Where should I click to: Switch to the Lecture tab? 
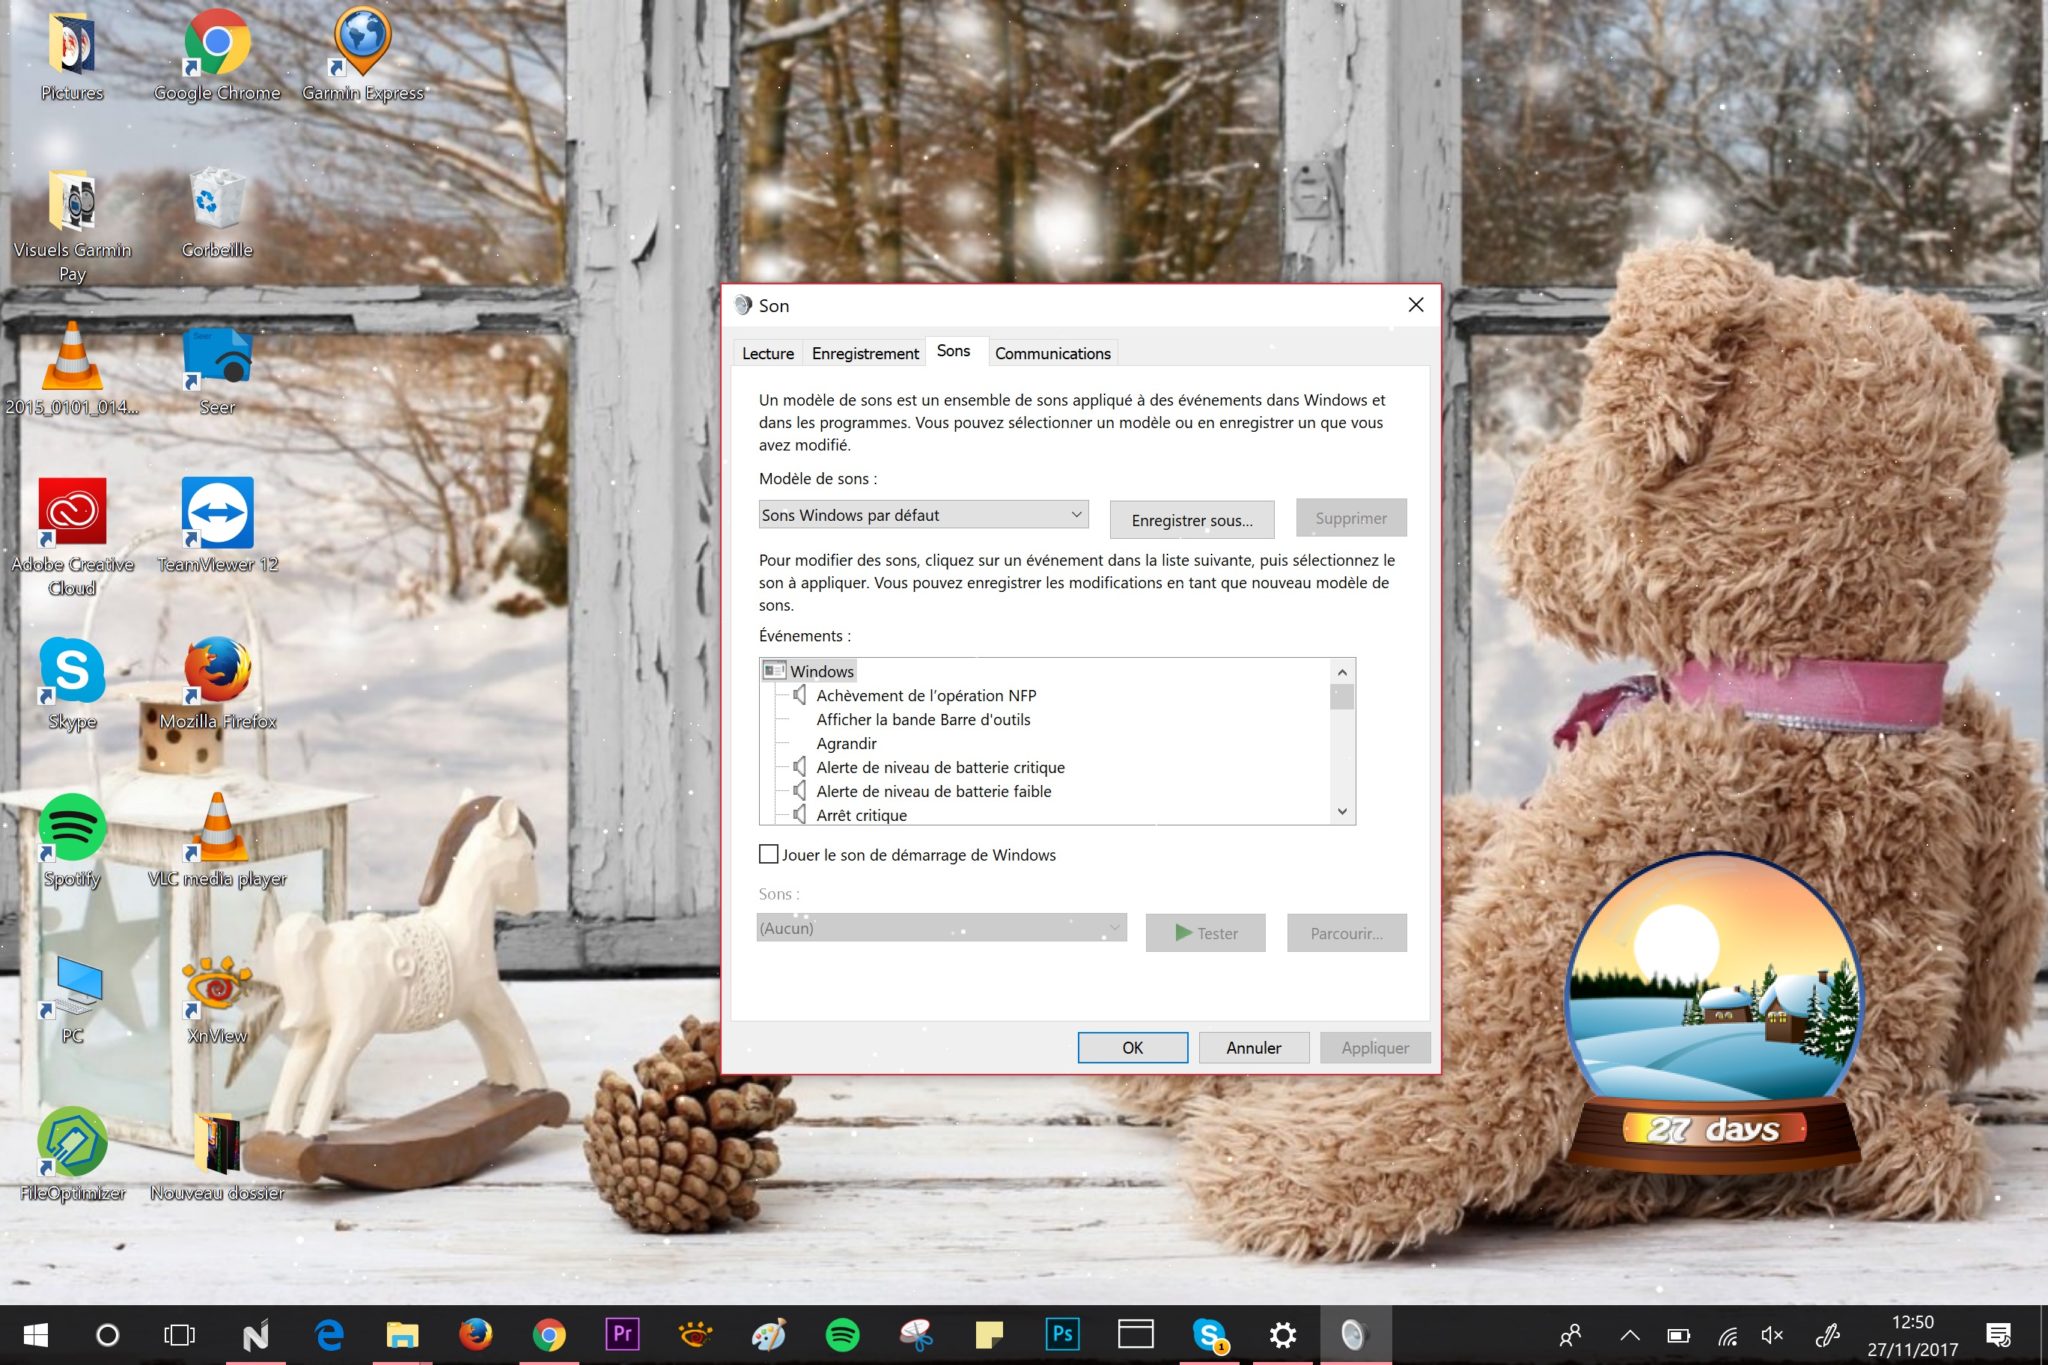coord(767,353)
